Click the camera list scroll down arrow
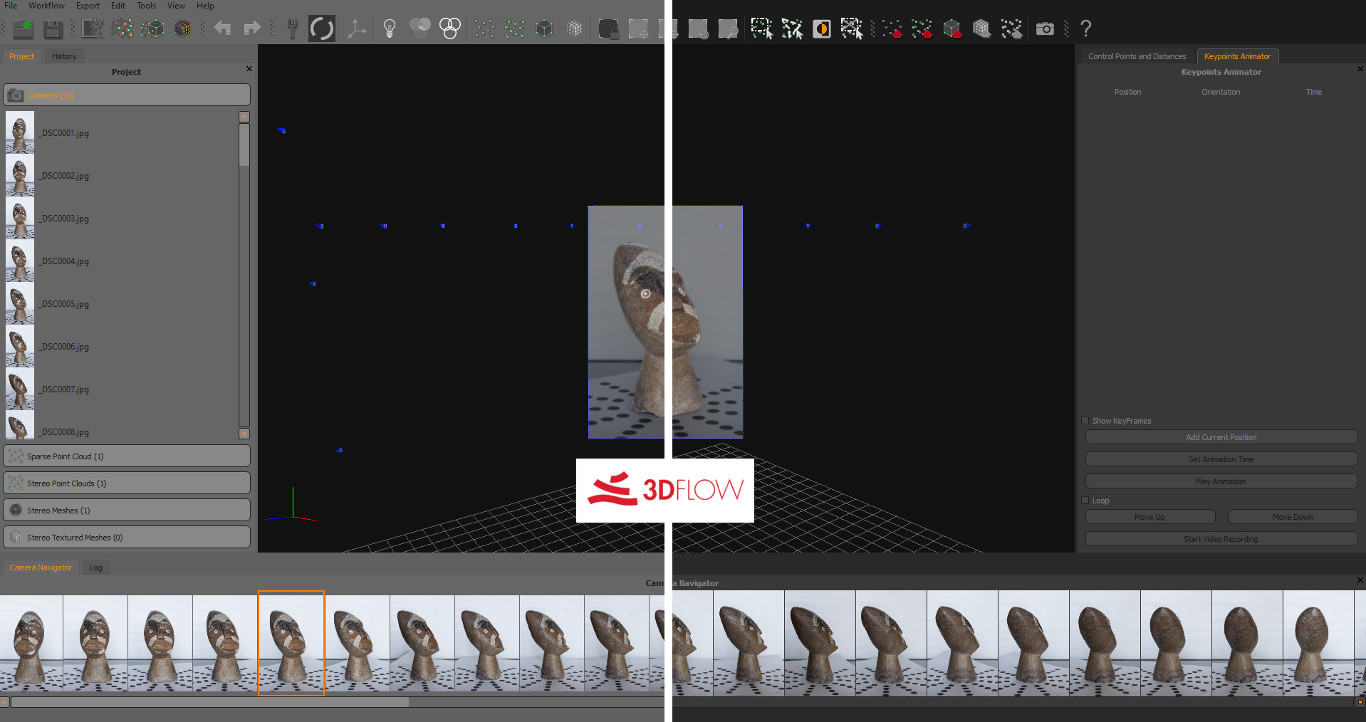Screen dimensions: 1366x722 pyautogui.click(x=244, y=433)
